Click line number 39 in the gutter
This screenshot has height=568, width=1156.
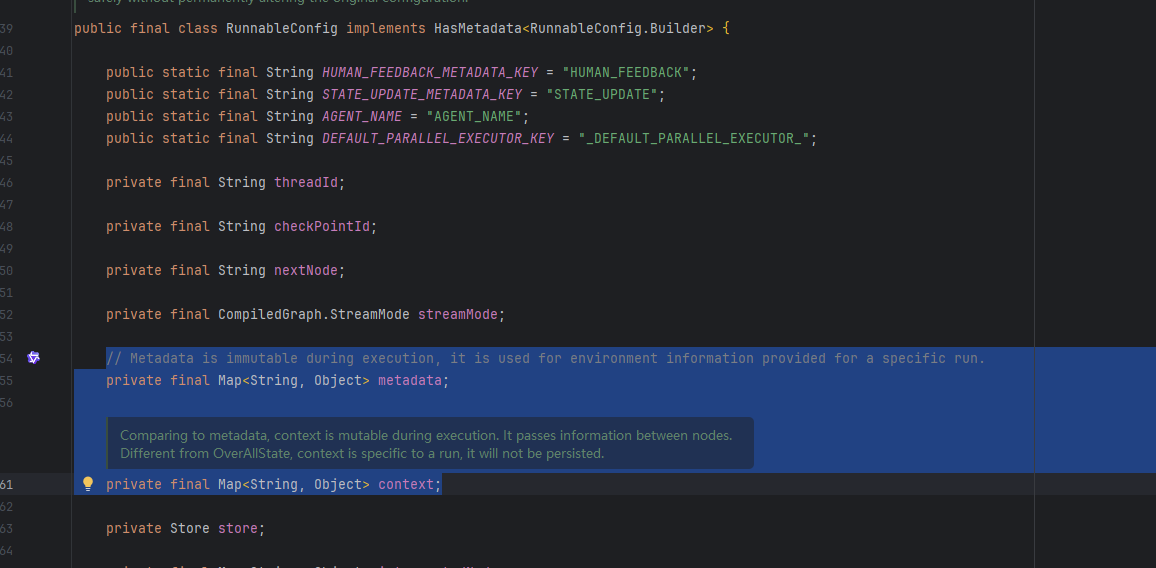pos(6,29)
